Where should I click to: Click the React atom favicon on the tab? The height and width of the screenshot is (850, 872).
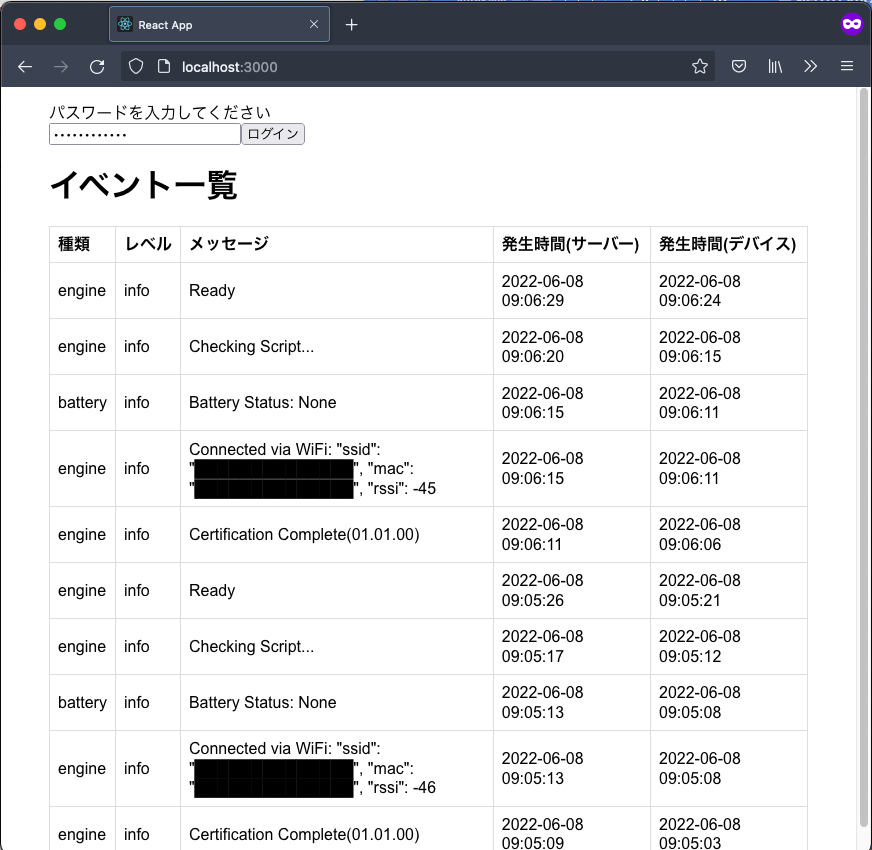click(124, 23)
